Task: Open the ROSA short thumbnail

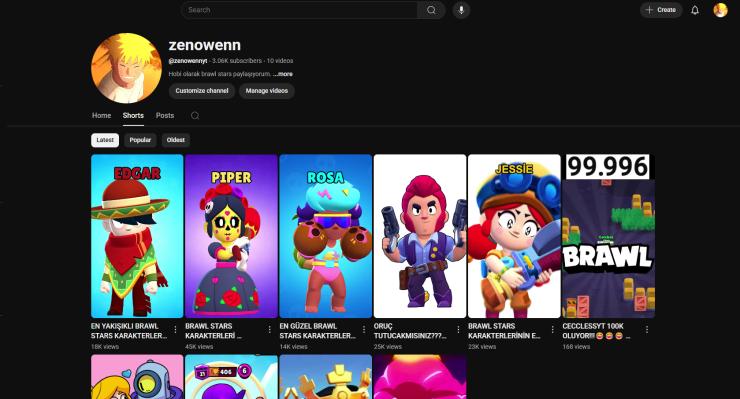Action: coord(326,236)
